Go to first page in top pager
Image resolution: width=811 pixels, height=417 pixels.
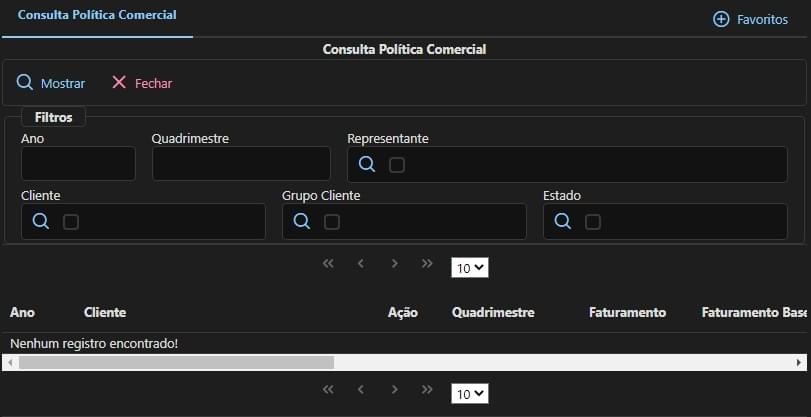click(x=327, y=264)
